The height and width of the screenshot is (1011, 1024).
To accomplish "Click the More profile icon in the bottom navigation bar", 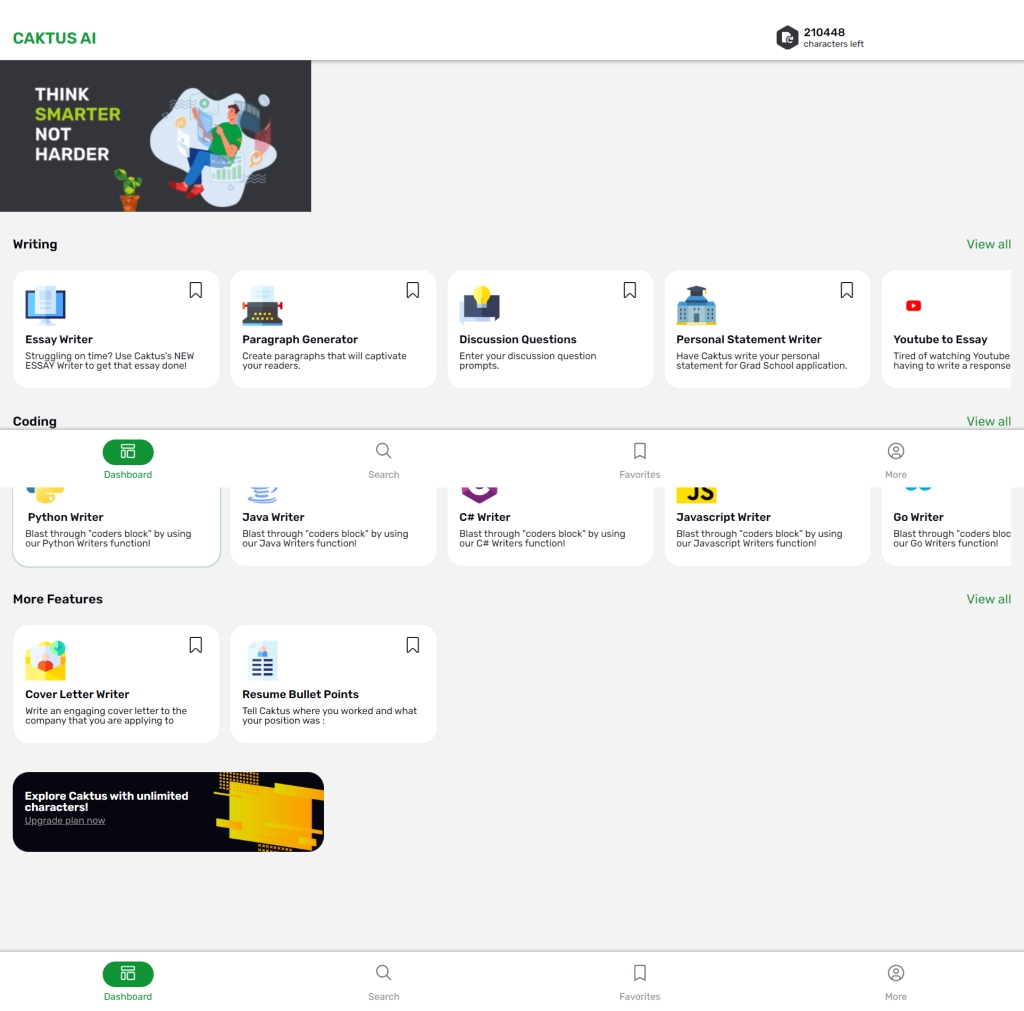I will [x=896, y=972].
